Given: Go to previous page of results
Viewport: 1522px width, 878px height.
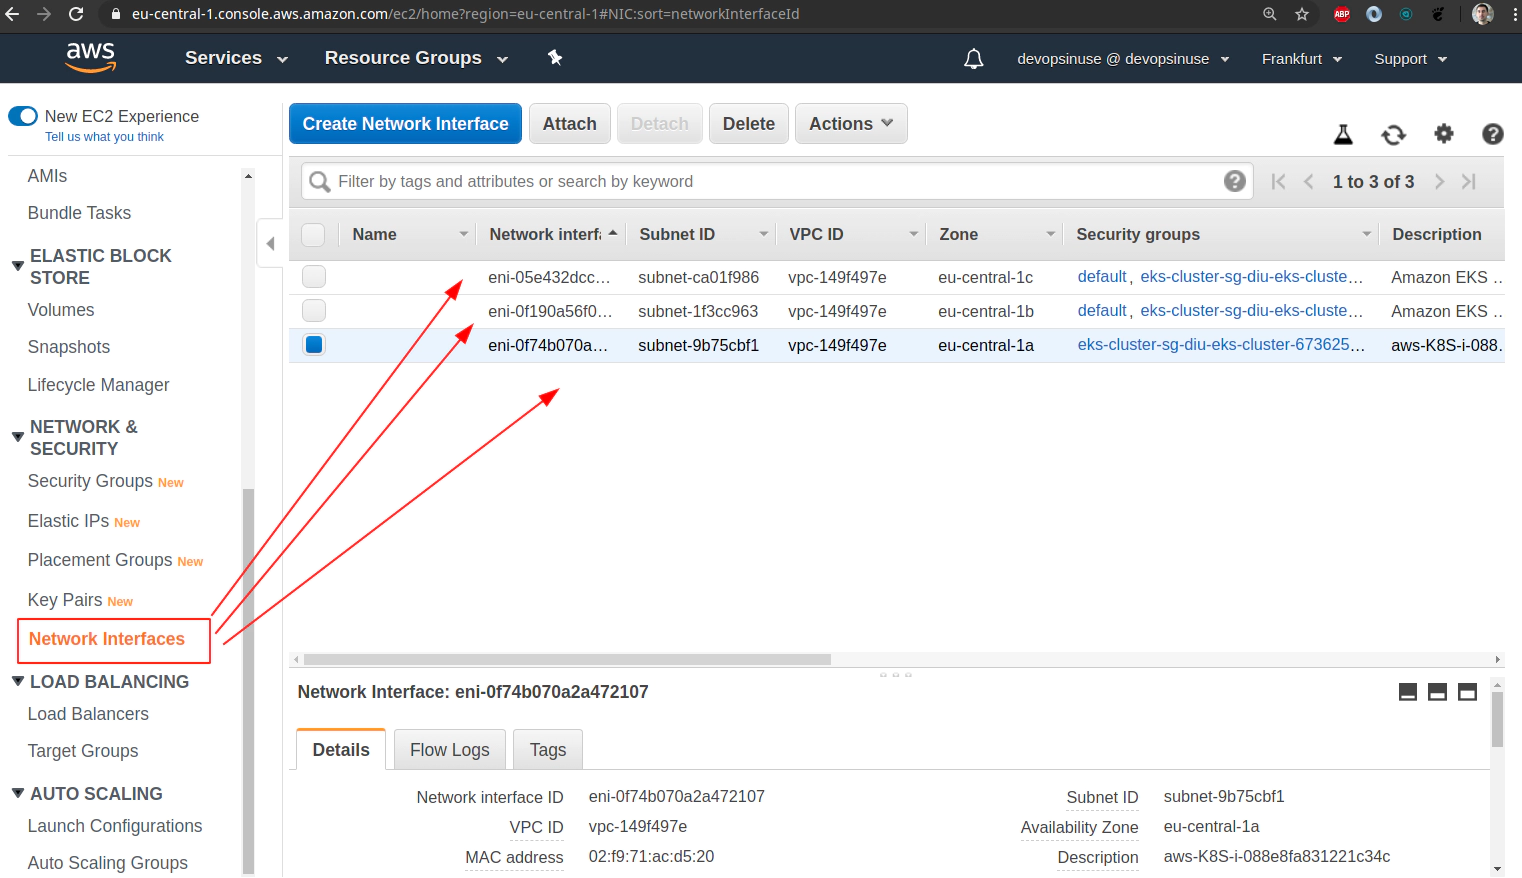Looking at the screenshot, I should 1308,181.
